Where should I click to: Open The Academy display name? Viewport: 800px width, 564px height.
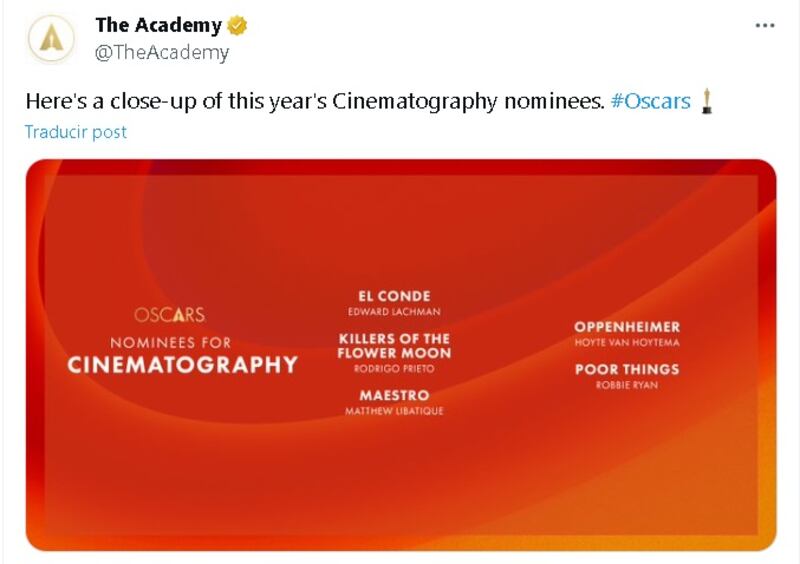click(x=158, y=25)
